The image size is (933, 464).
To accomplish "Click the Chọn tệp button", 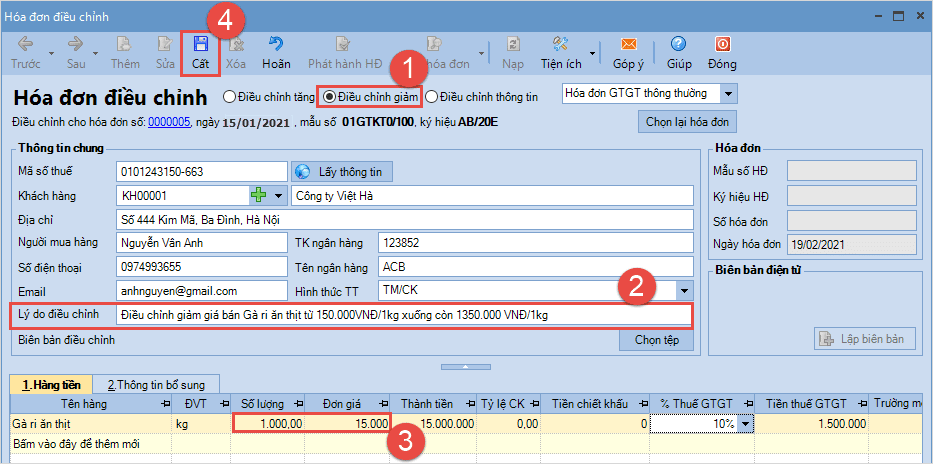I will click(656, 340).
